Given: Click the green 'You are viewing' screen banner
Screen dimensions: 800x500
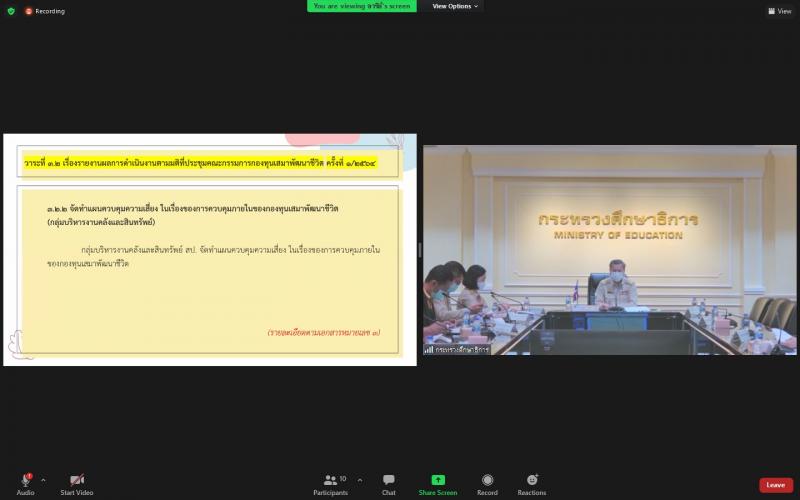Looking at the screenshot, I should coord(362,6).
